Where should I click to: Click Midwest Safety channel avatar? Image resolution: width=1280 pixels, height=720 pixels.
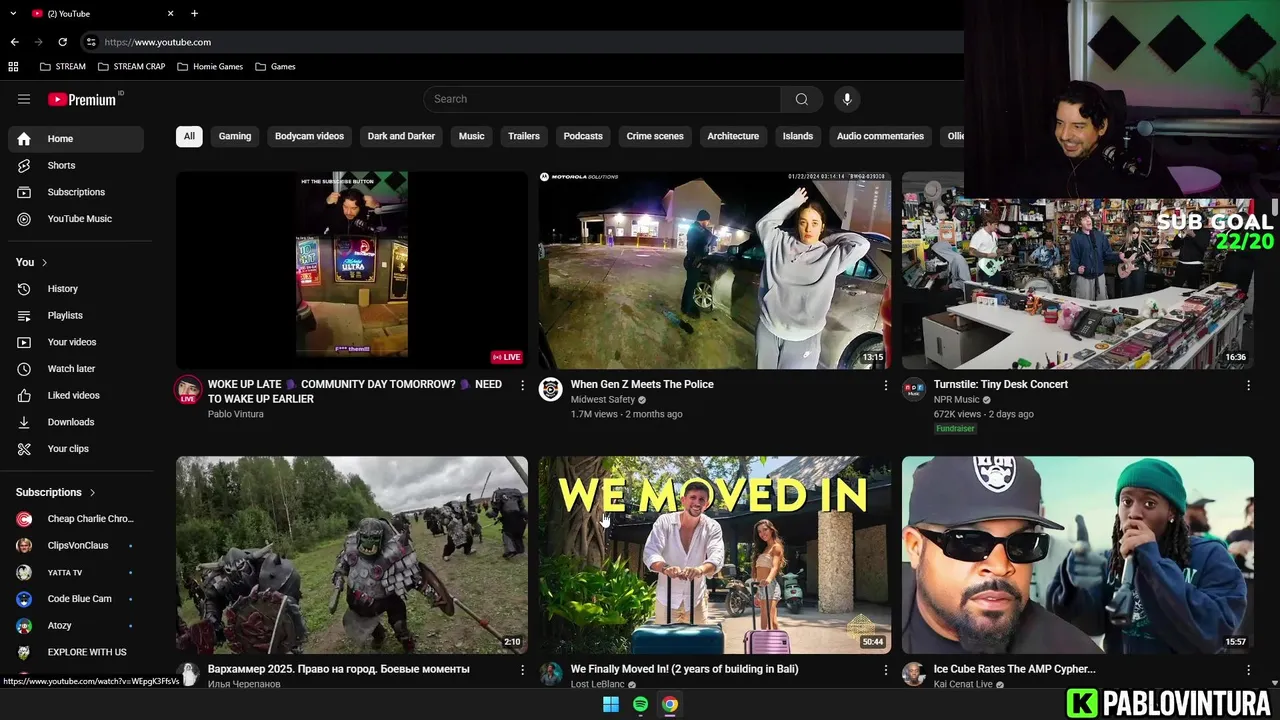[550, 389]
